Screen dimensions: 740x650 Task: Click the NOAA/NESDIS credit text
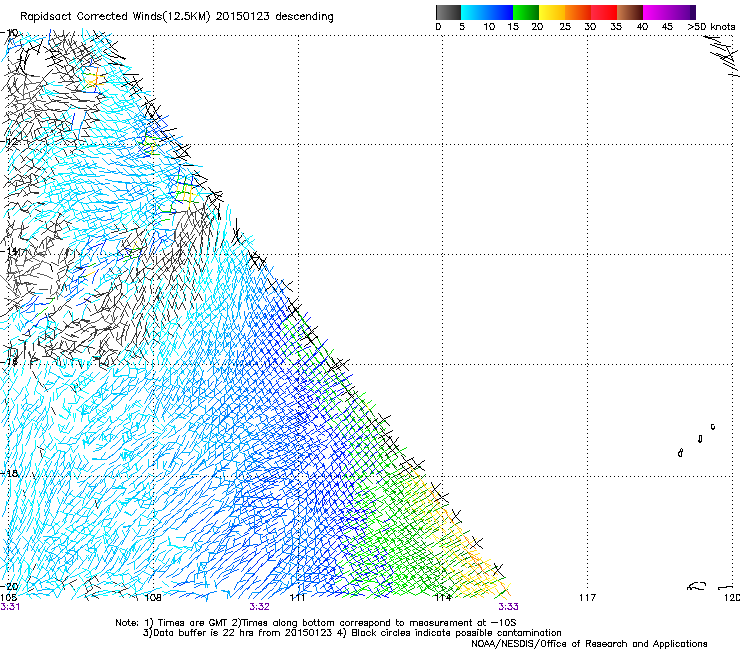tap(589, 644)
